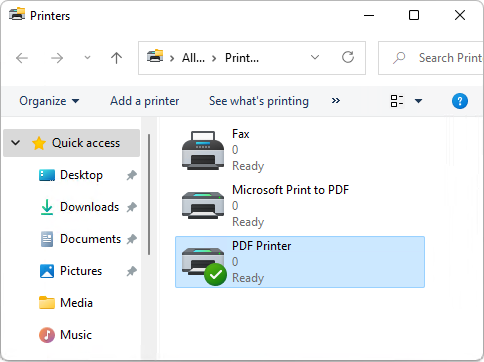Screen dimensions: 484x362
Task: Open the view options dropdown arrow
Action: 418,101
